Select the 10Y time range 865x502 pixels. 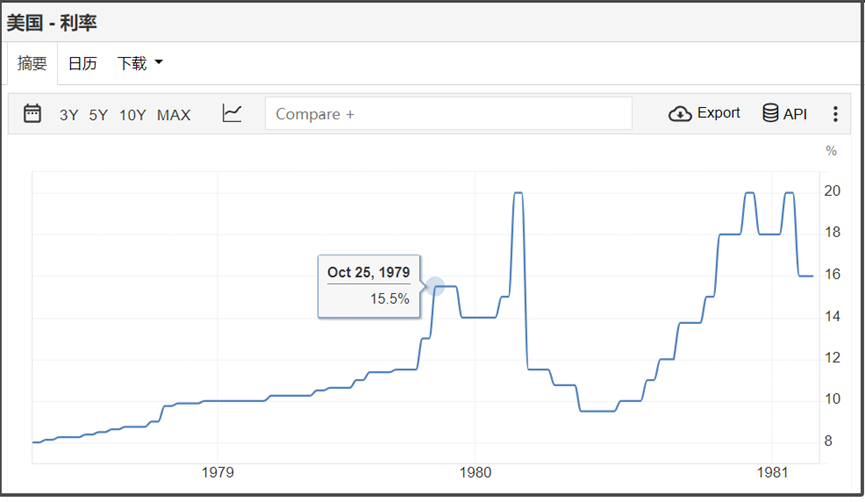[x=132, y=115]
